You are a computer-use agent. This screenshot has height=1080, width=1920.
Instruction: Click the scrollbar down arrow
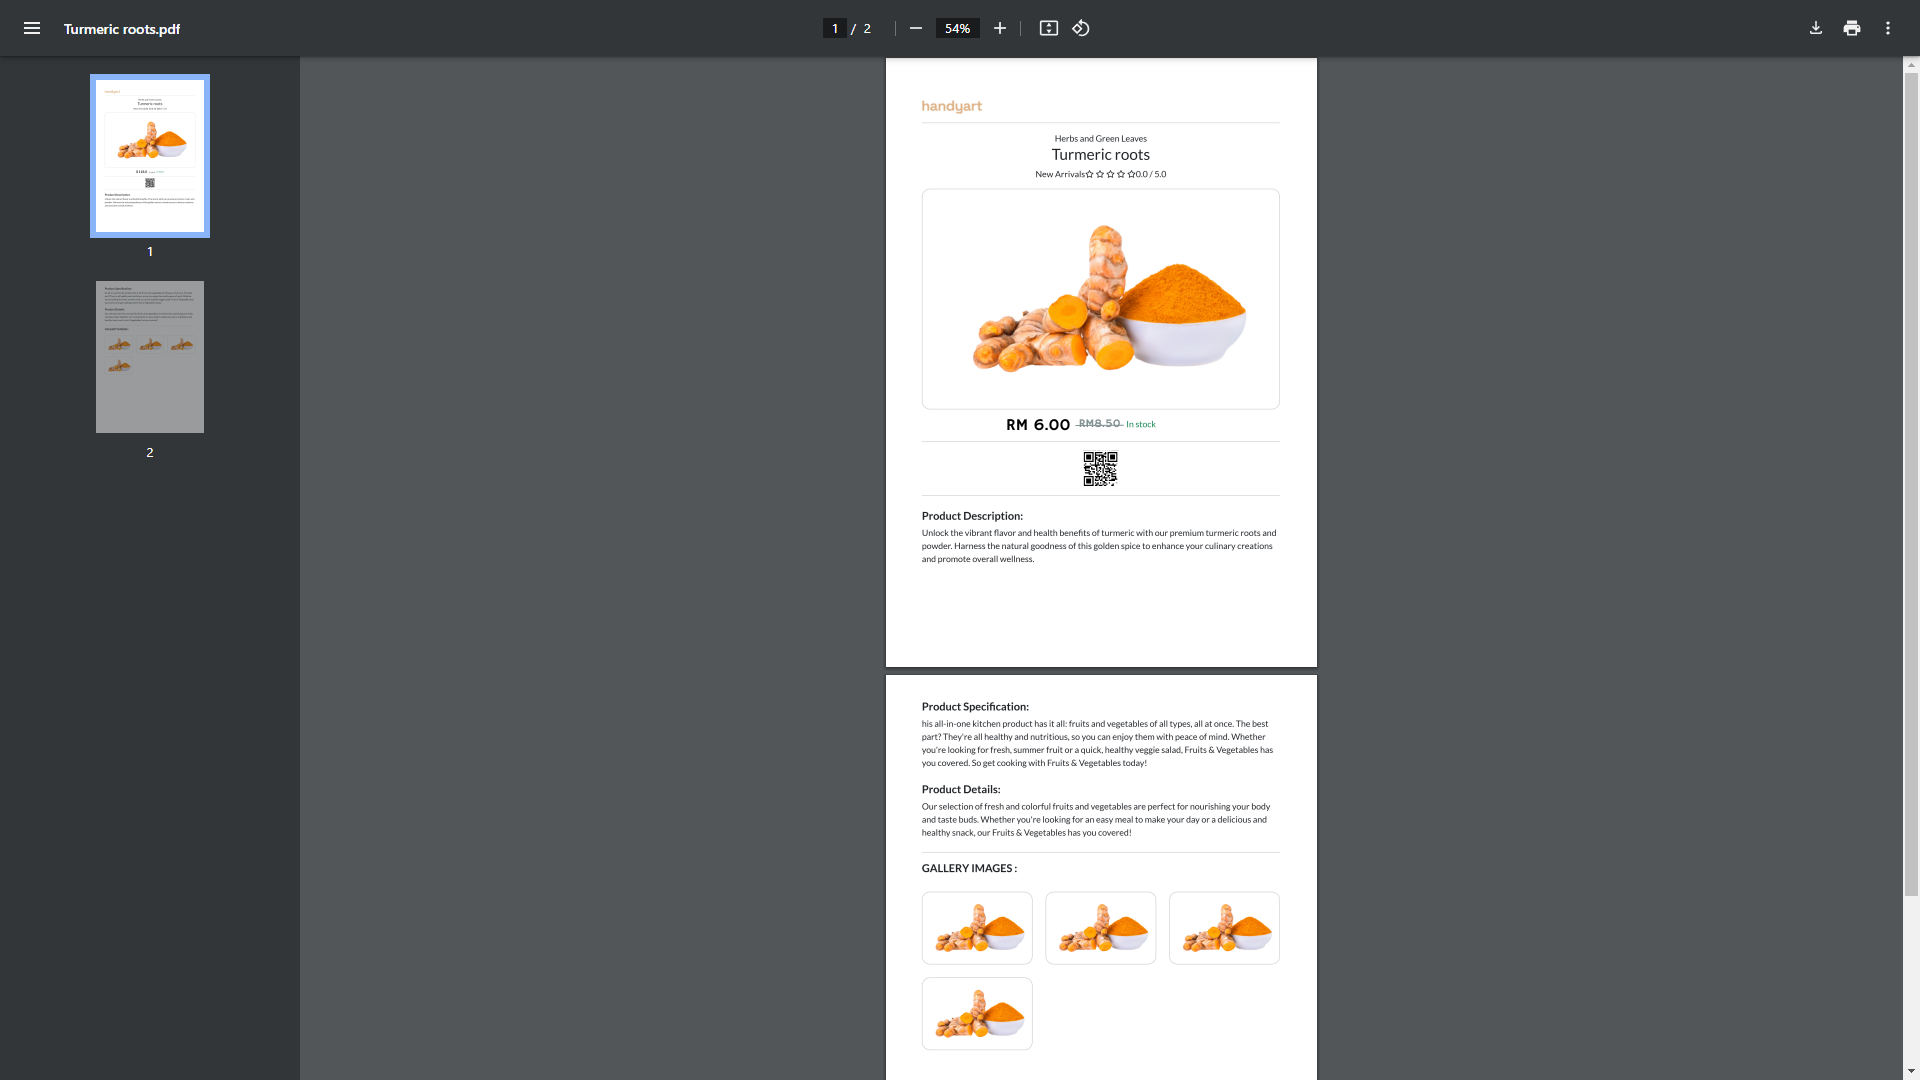click(1911, 1071)
